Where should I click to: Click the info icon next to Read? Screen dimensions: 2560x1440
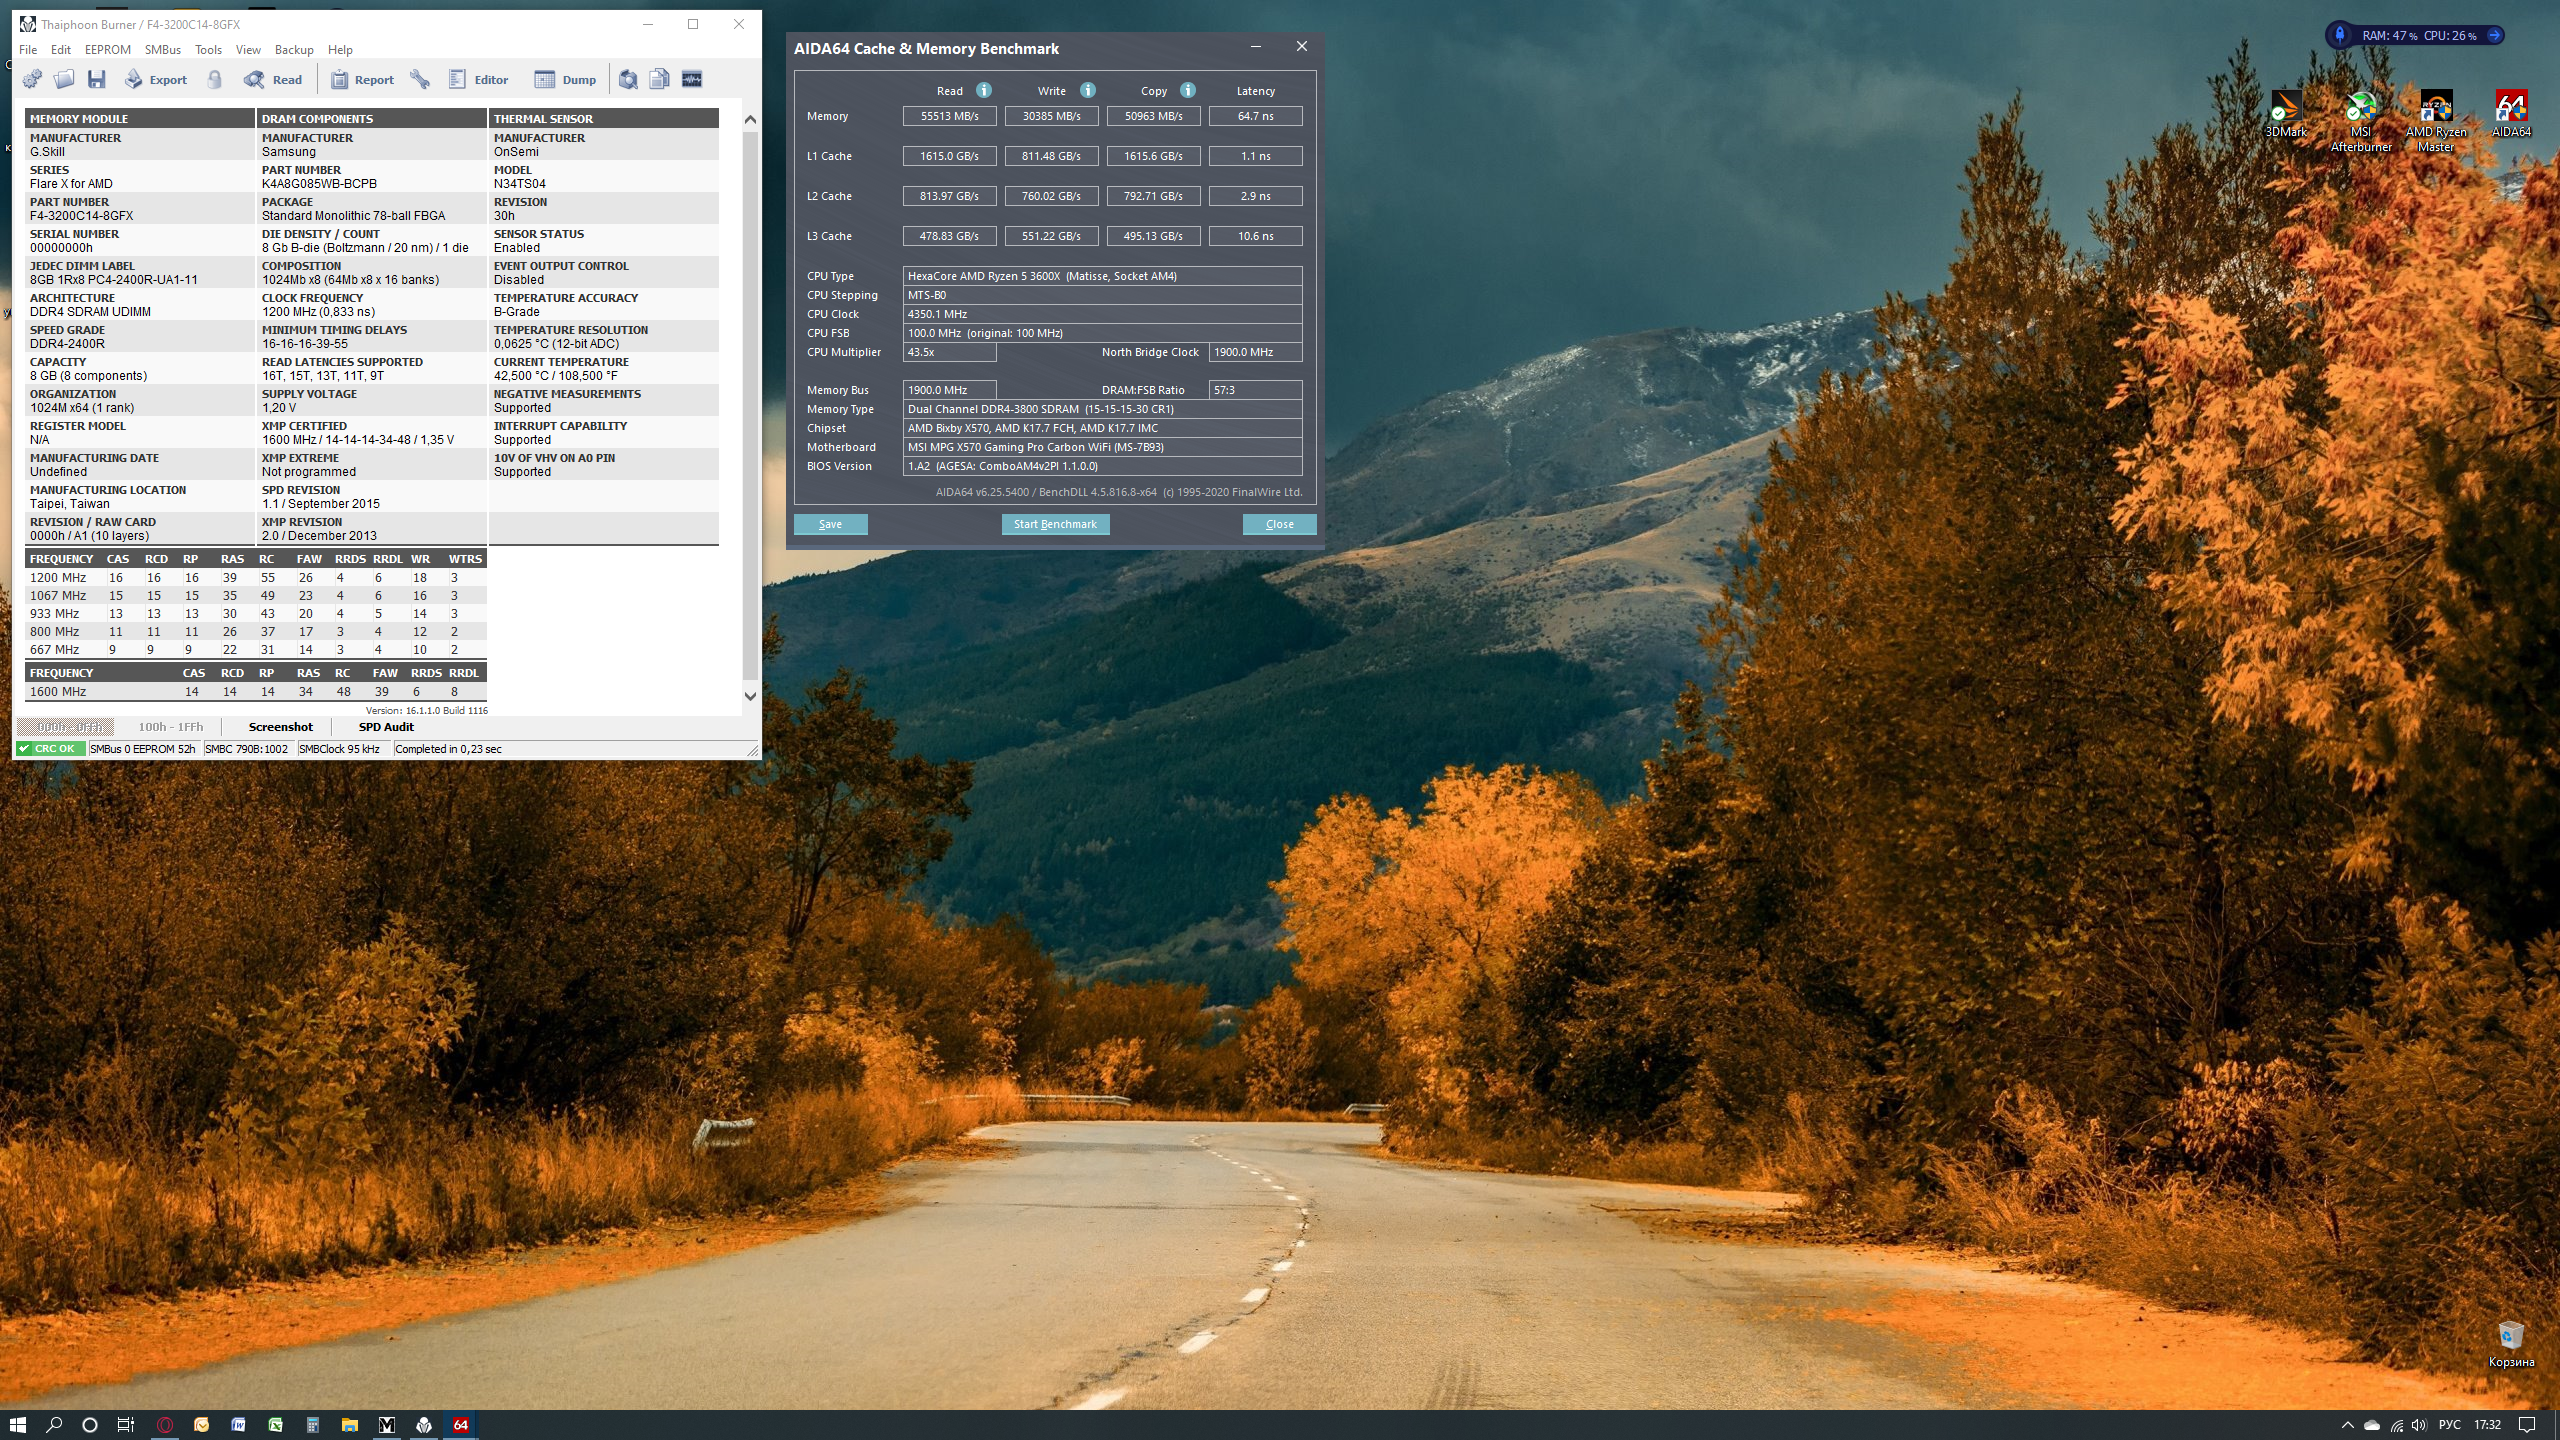(984, 90)
